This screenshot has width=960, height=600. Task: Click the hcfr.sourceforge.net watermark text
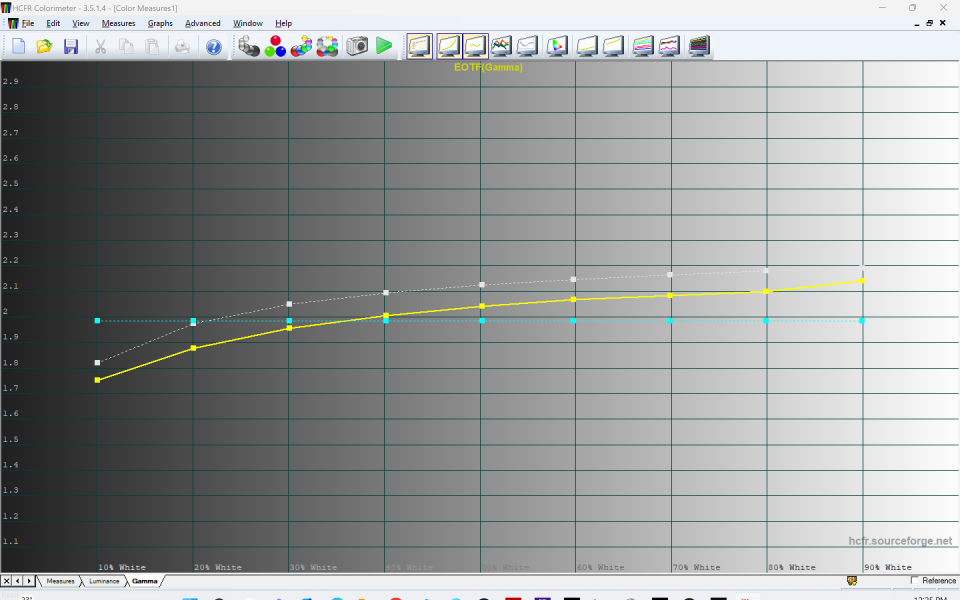point(900,541)
